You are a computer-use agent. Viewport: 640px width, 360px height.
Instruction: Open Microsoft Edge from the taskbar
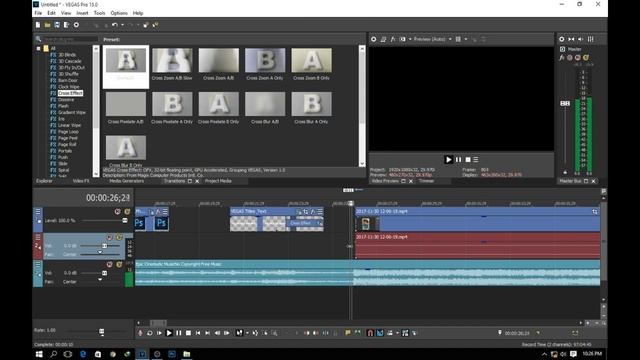pyautogui.click(x=83, y=354)
